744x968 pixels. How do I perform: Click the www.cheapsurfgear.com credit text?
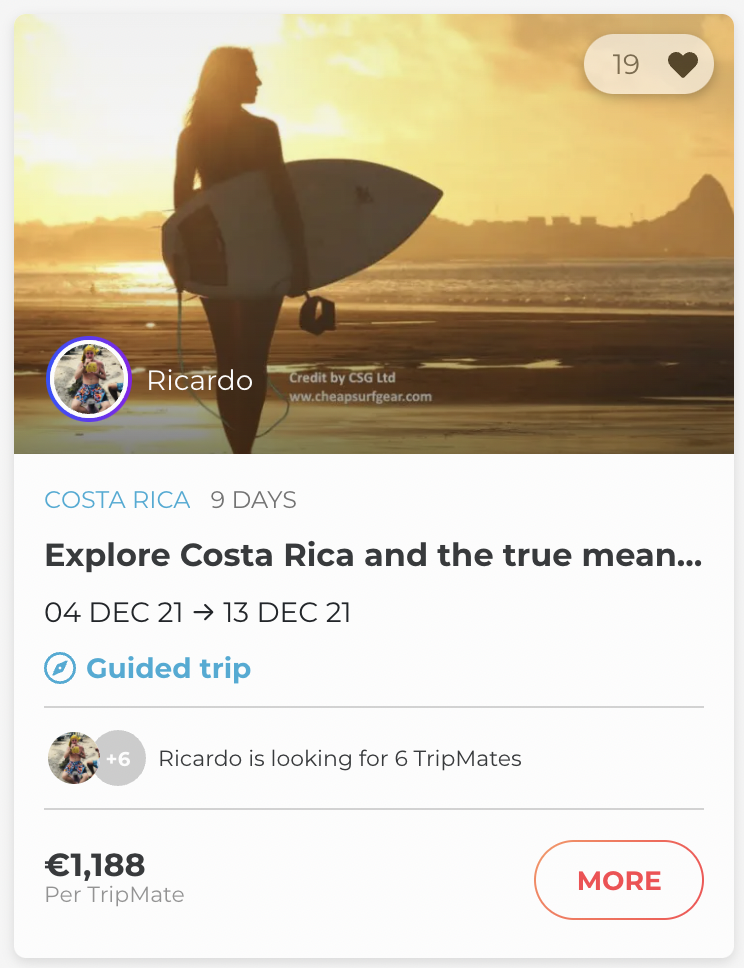tap(360, 396)
